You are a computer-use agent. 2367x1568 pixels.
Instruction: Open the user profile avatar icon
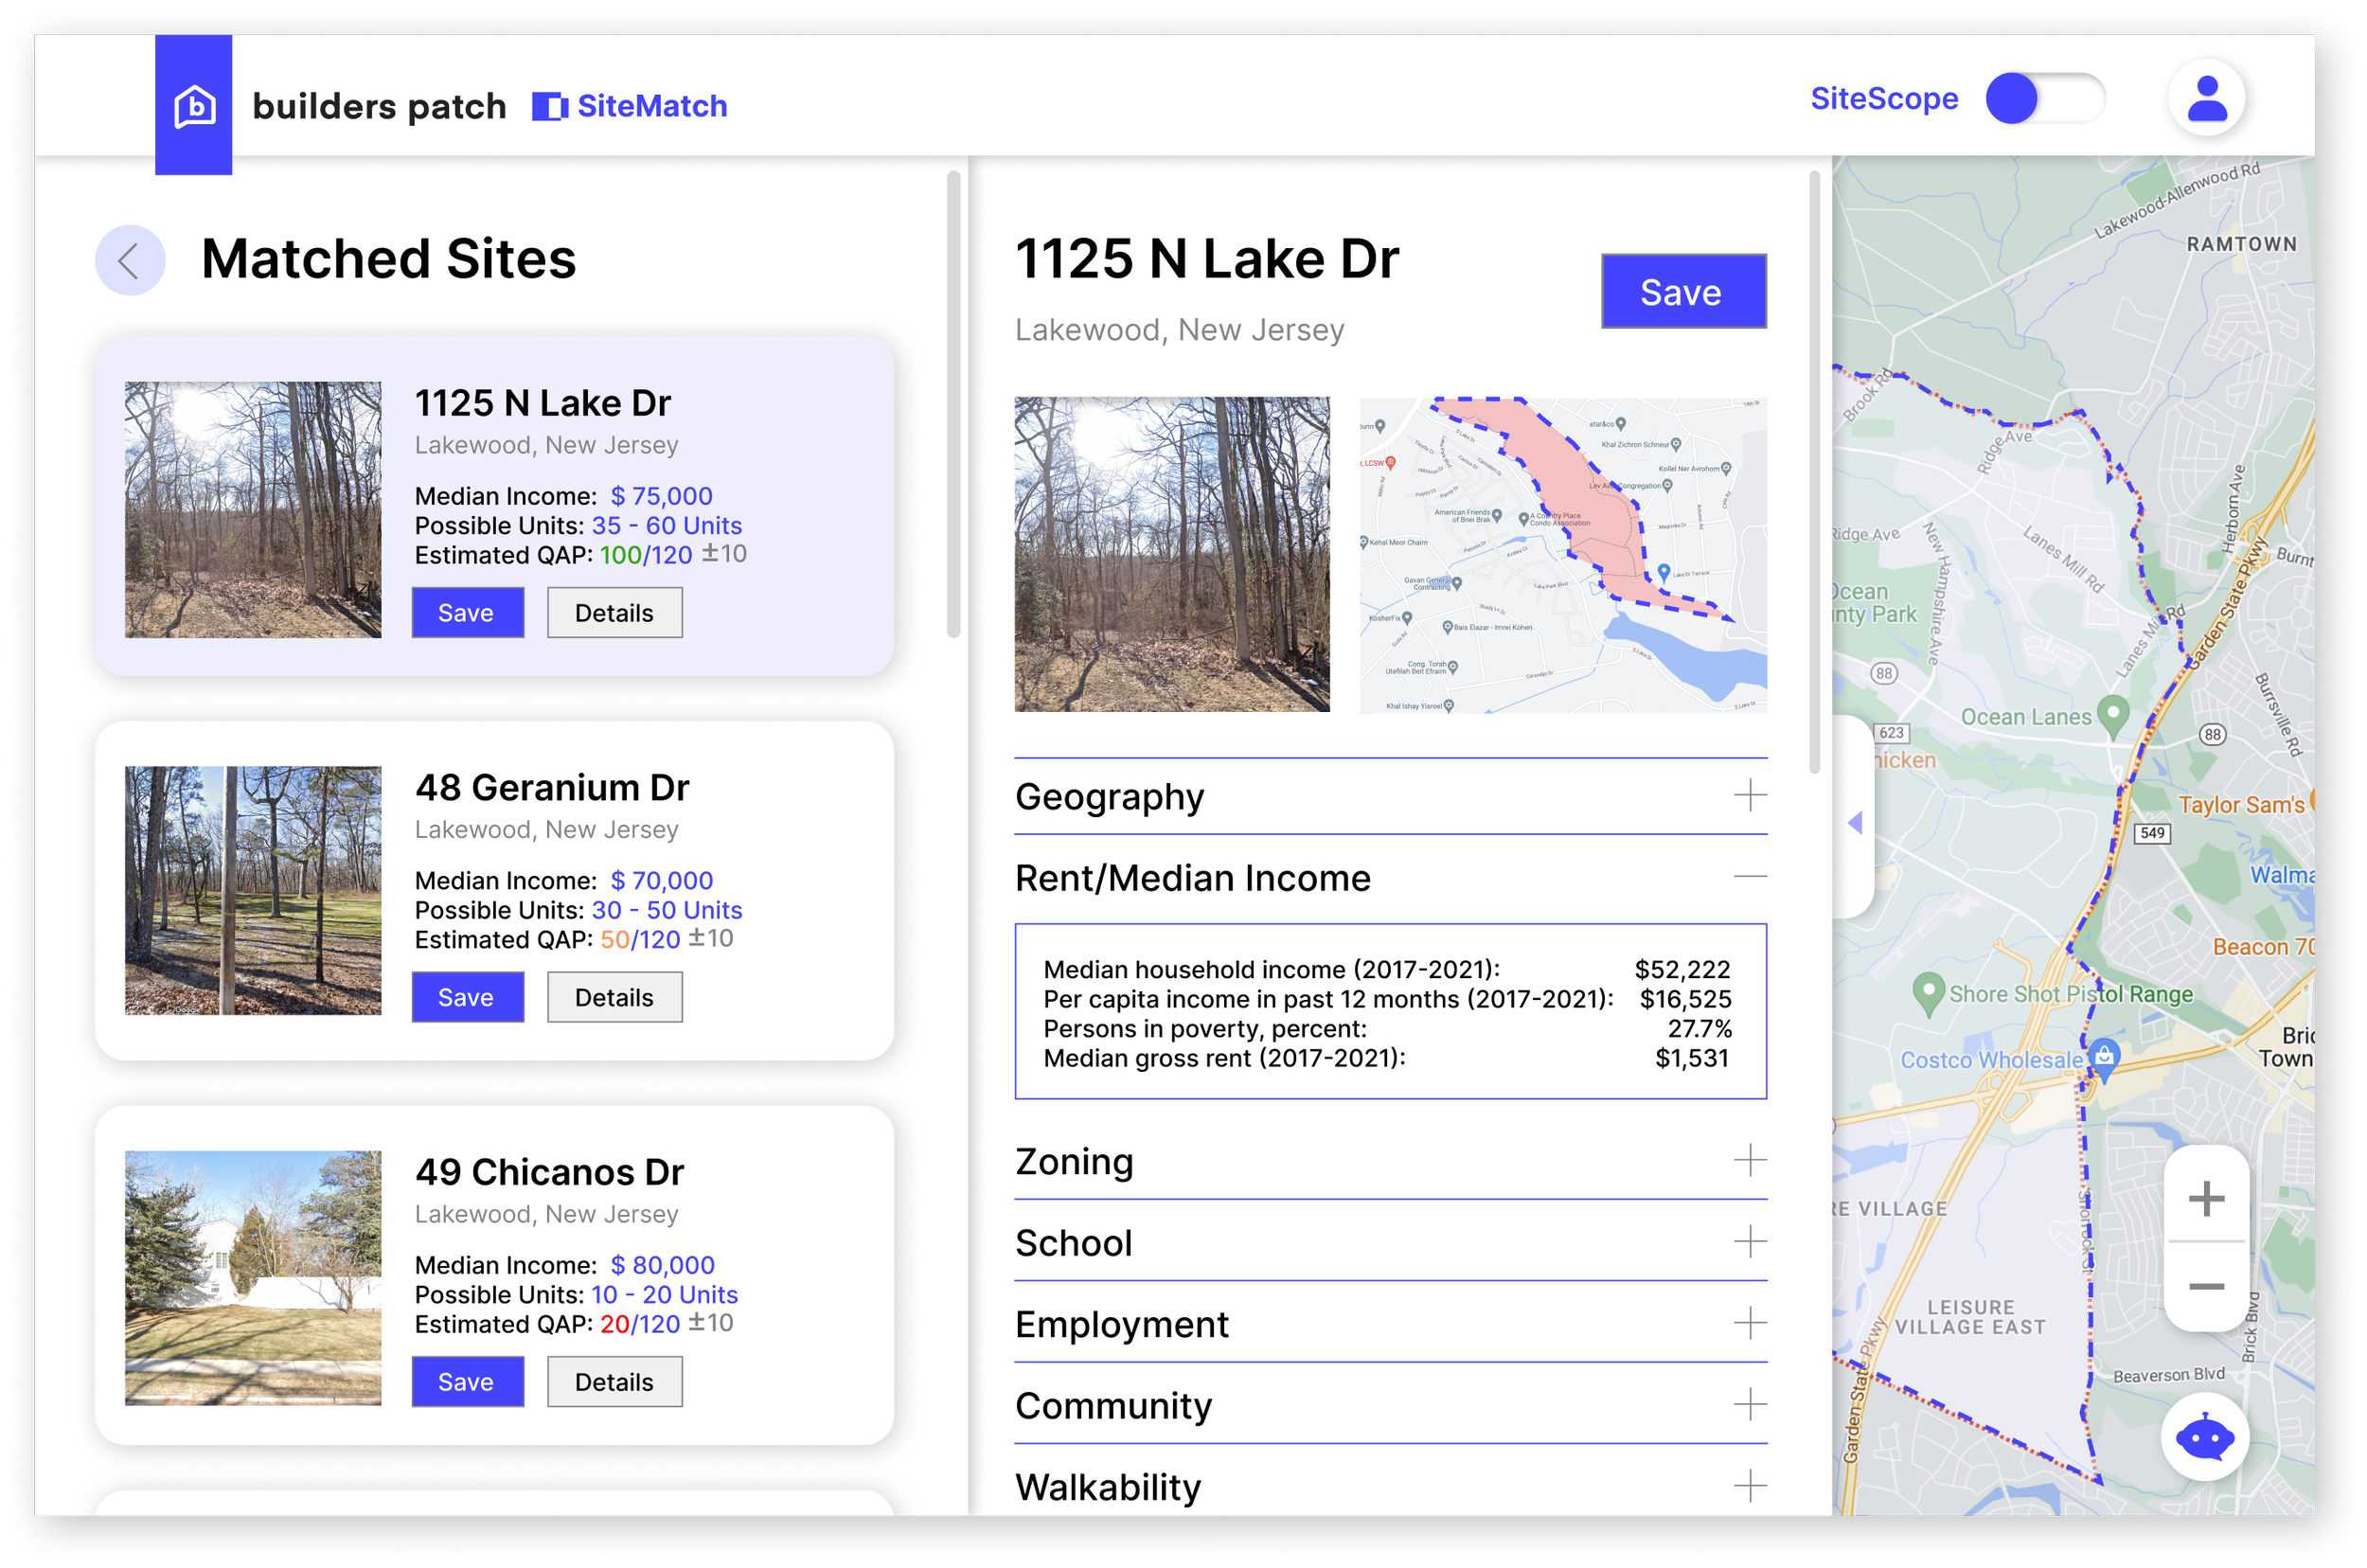click(x=2206, y=99)
